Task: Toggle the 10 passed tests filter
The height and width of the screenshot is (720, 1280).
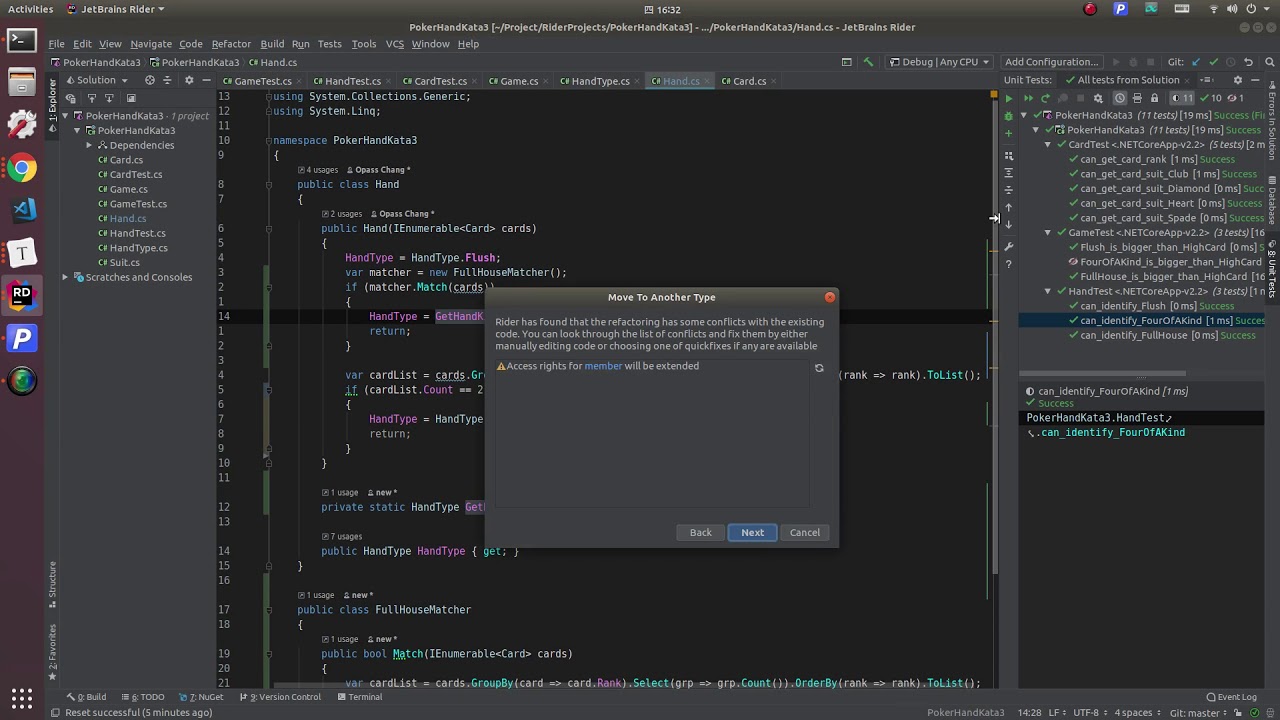Action: click(1210, 98)
